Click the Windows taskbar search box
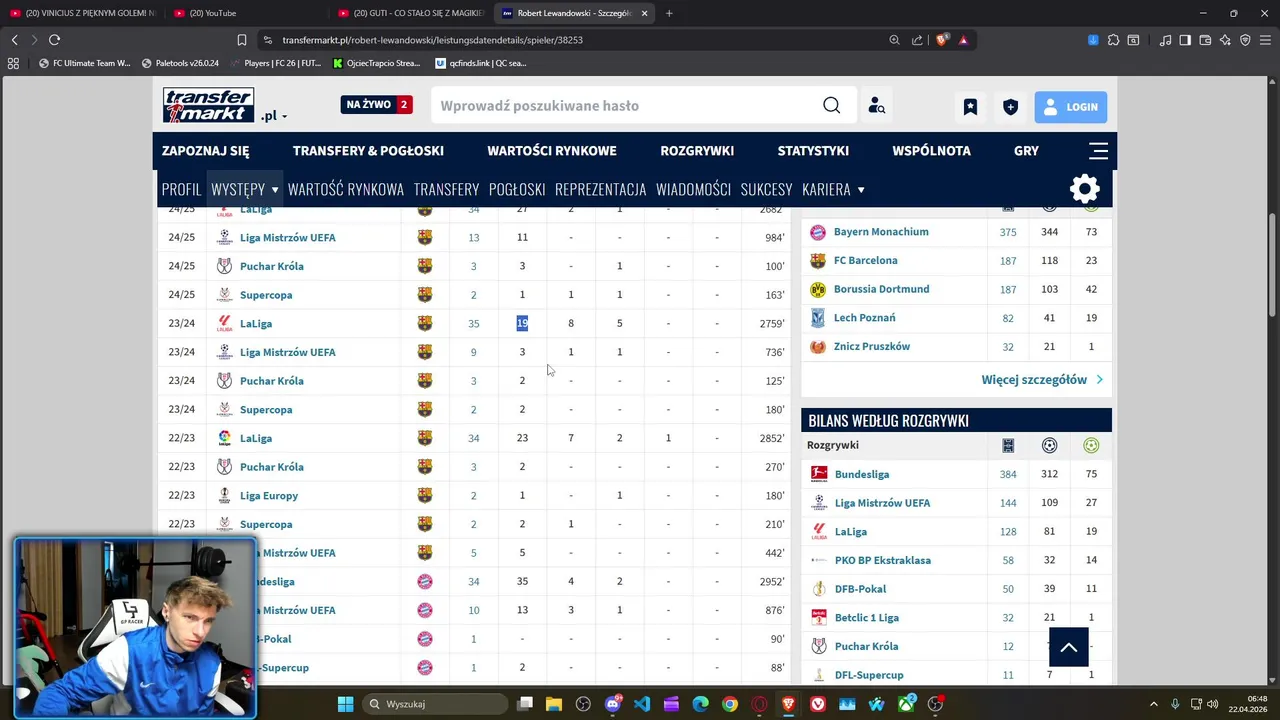Screen dimensions: 1280x720 click(434, 704)
